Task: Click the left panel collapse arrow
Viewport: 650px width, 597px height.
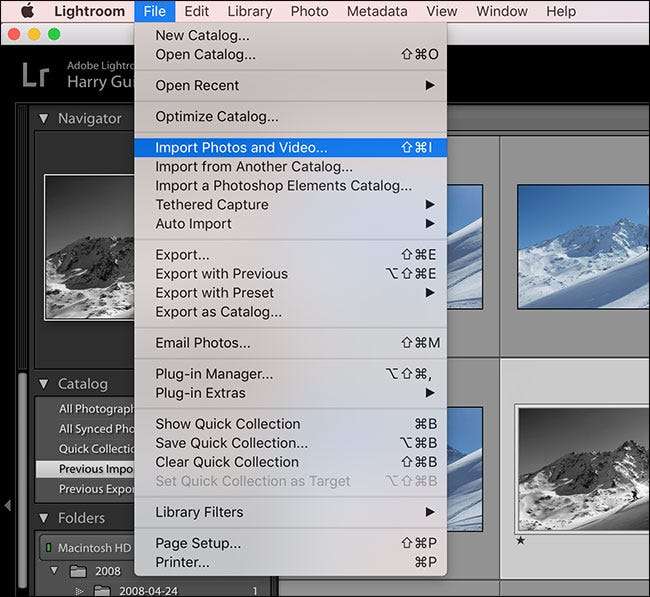Action: click(x=8, y=505)
